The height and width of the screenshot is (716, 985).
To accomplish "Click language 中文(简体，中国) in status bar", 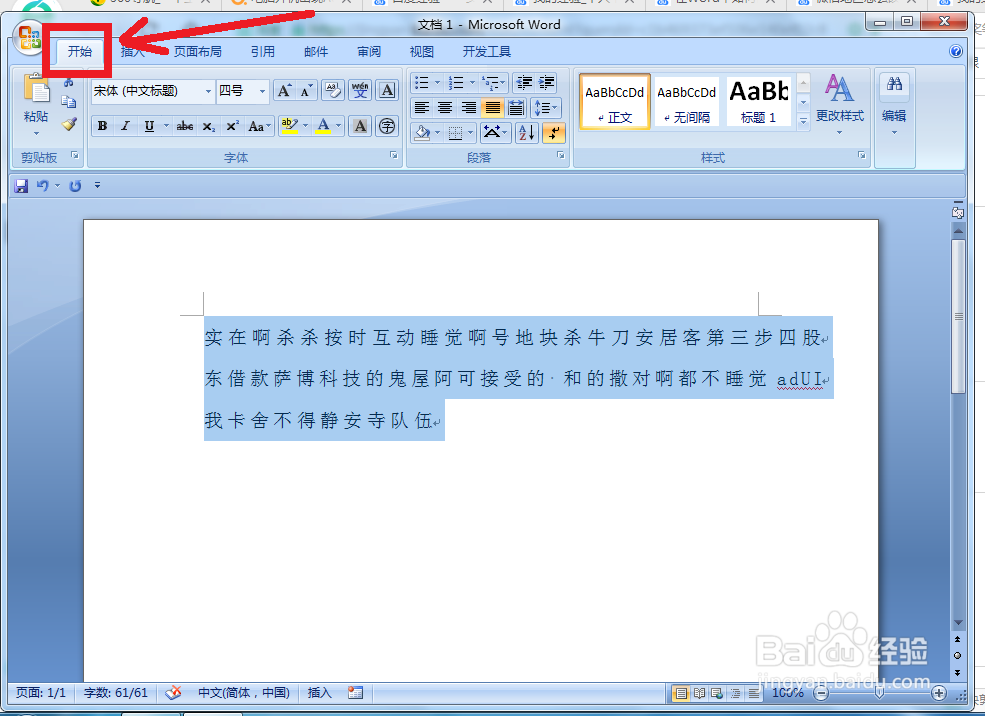I will pyautogui.click(x=244, y=693).
